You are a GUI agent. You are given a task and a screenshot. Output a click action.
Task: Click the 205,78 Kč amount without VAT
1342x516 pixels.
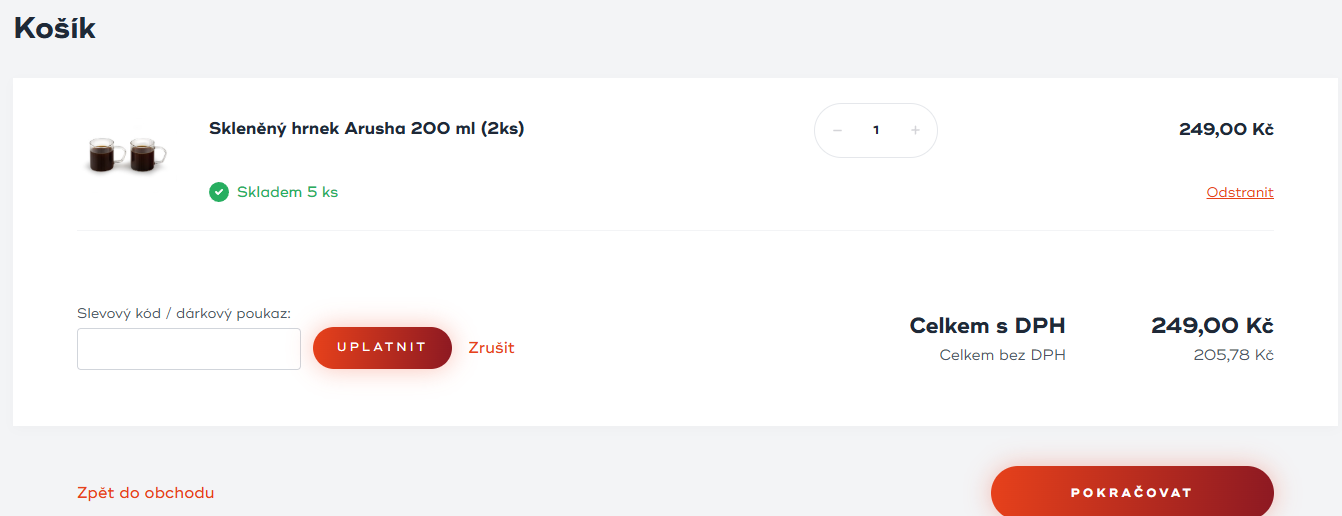pos(1233,355)
